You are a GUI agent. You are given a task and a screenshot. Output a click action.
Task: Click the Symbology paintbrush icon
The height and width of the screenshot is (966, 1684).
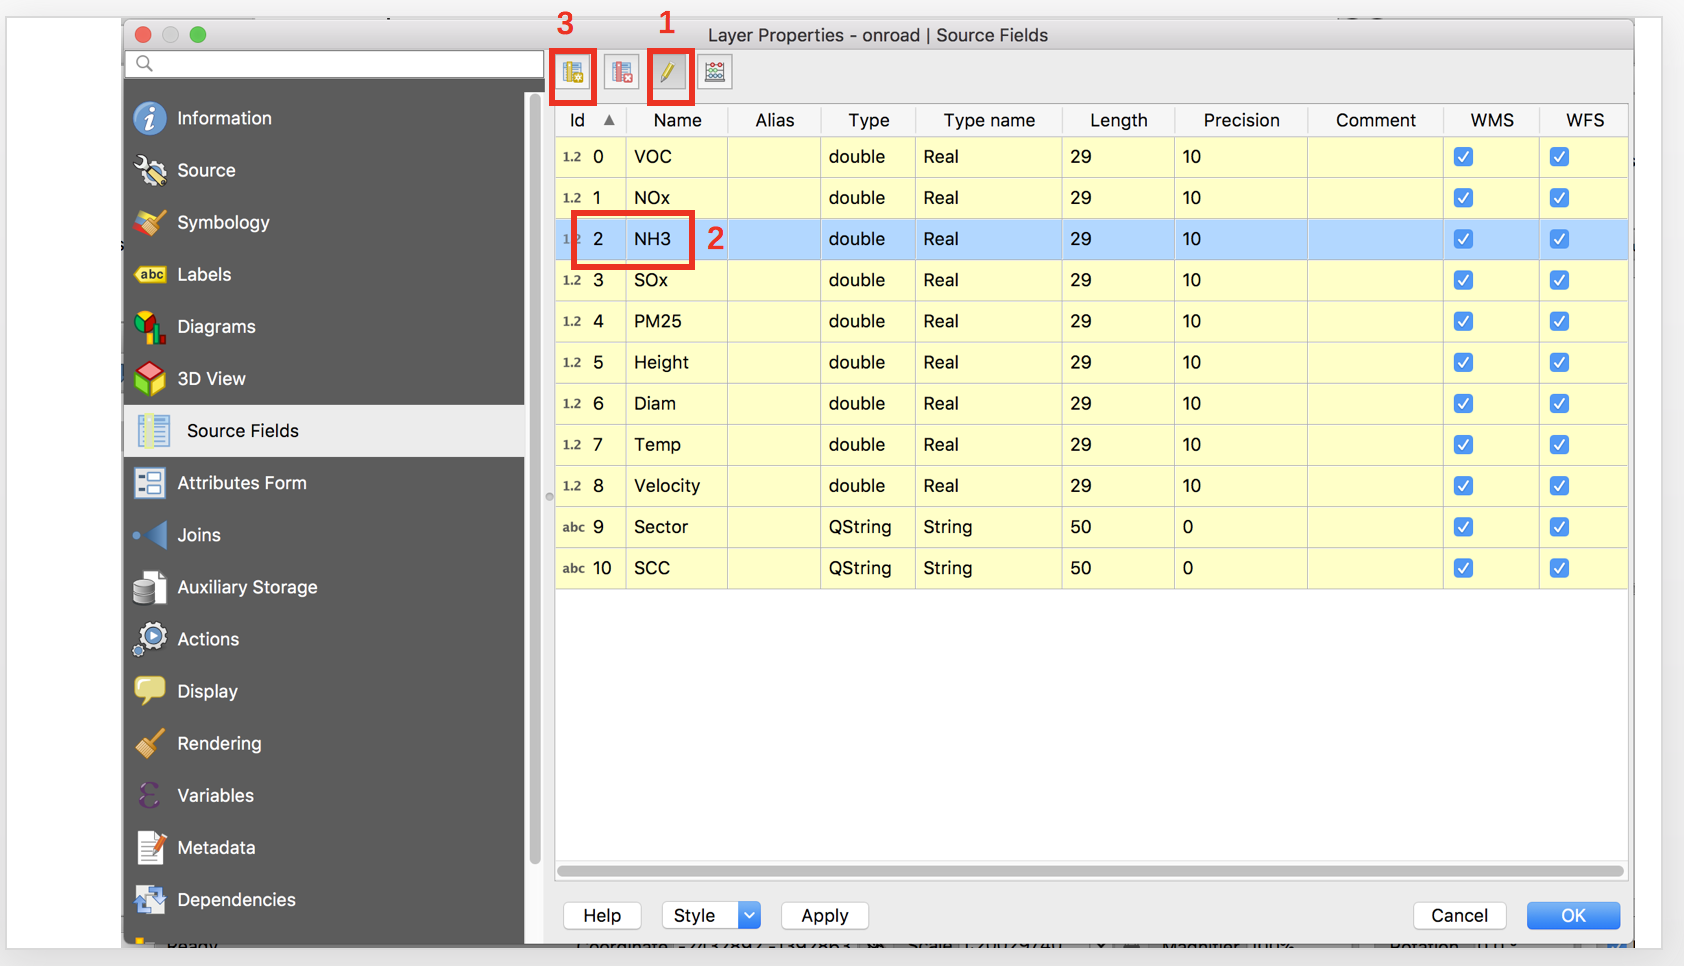tap(150, 222)
